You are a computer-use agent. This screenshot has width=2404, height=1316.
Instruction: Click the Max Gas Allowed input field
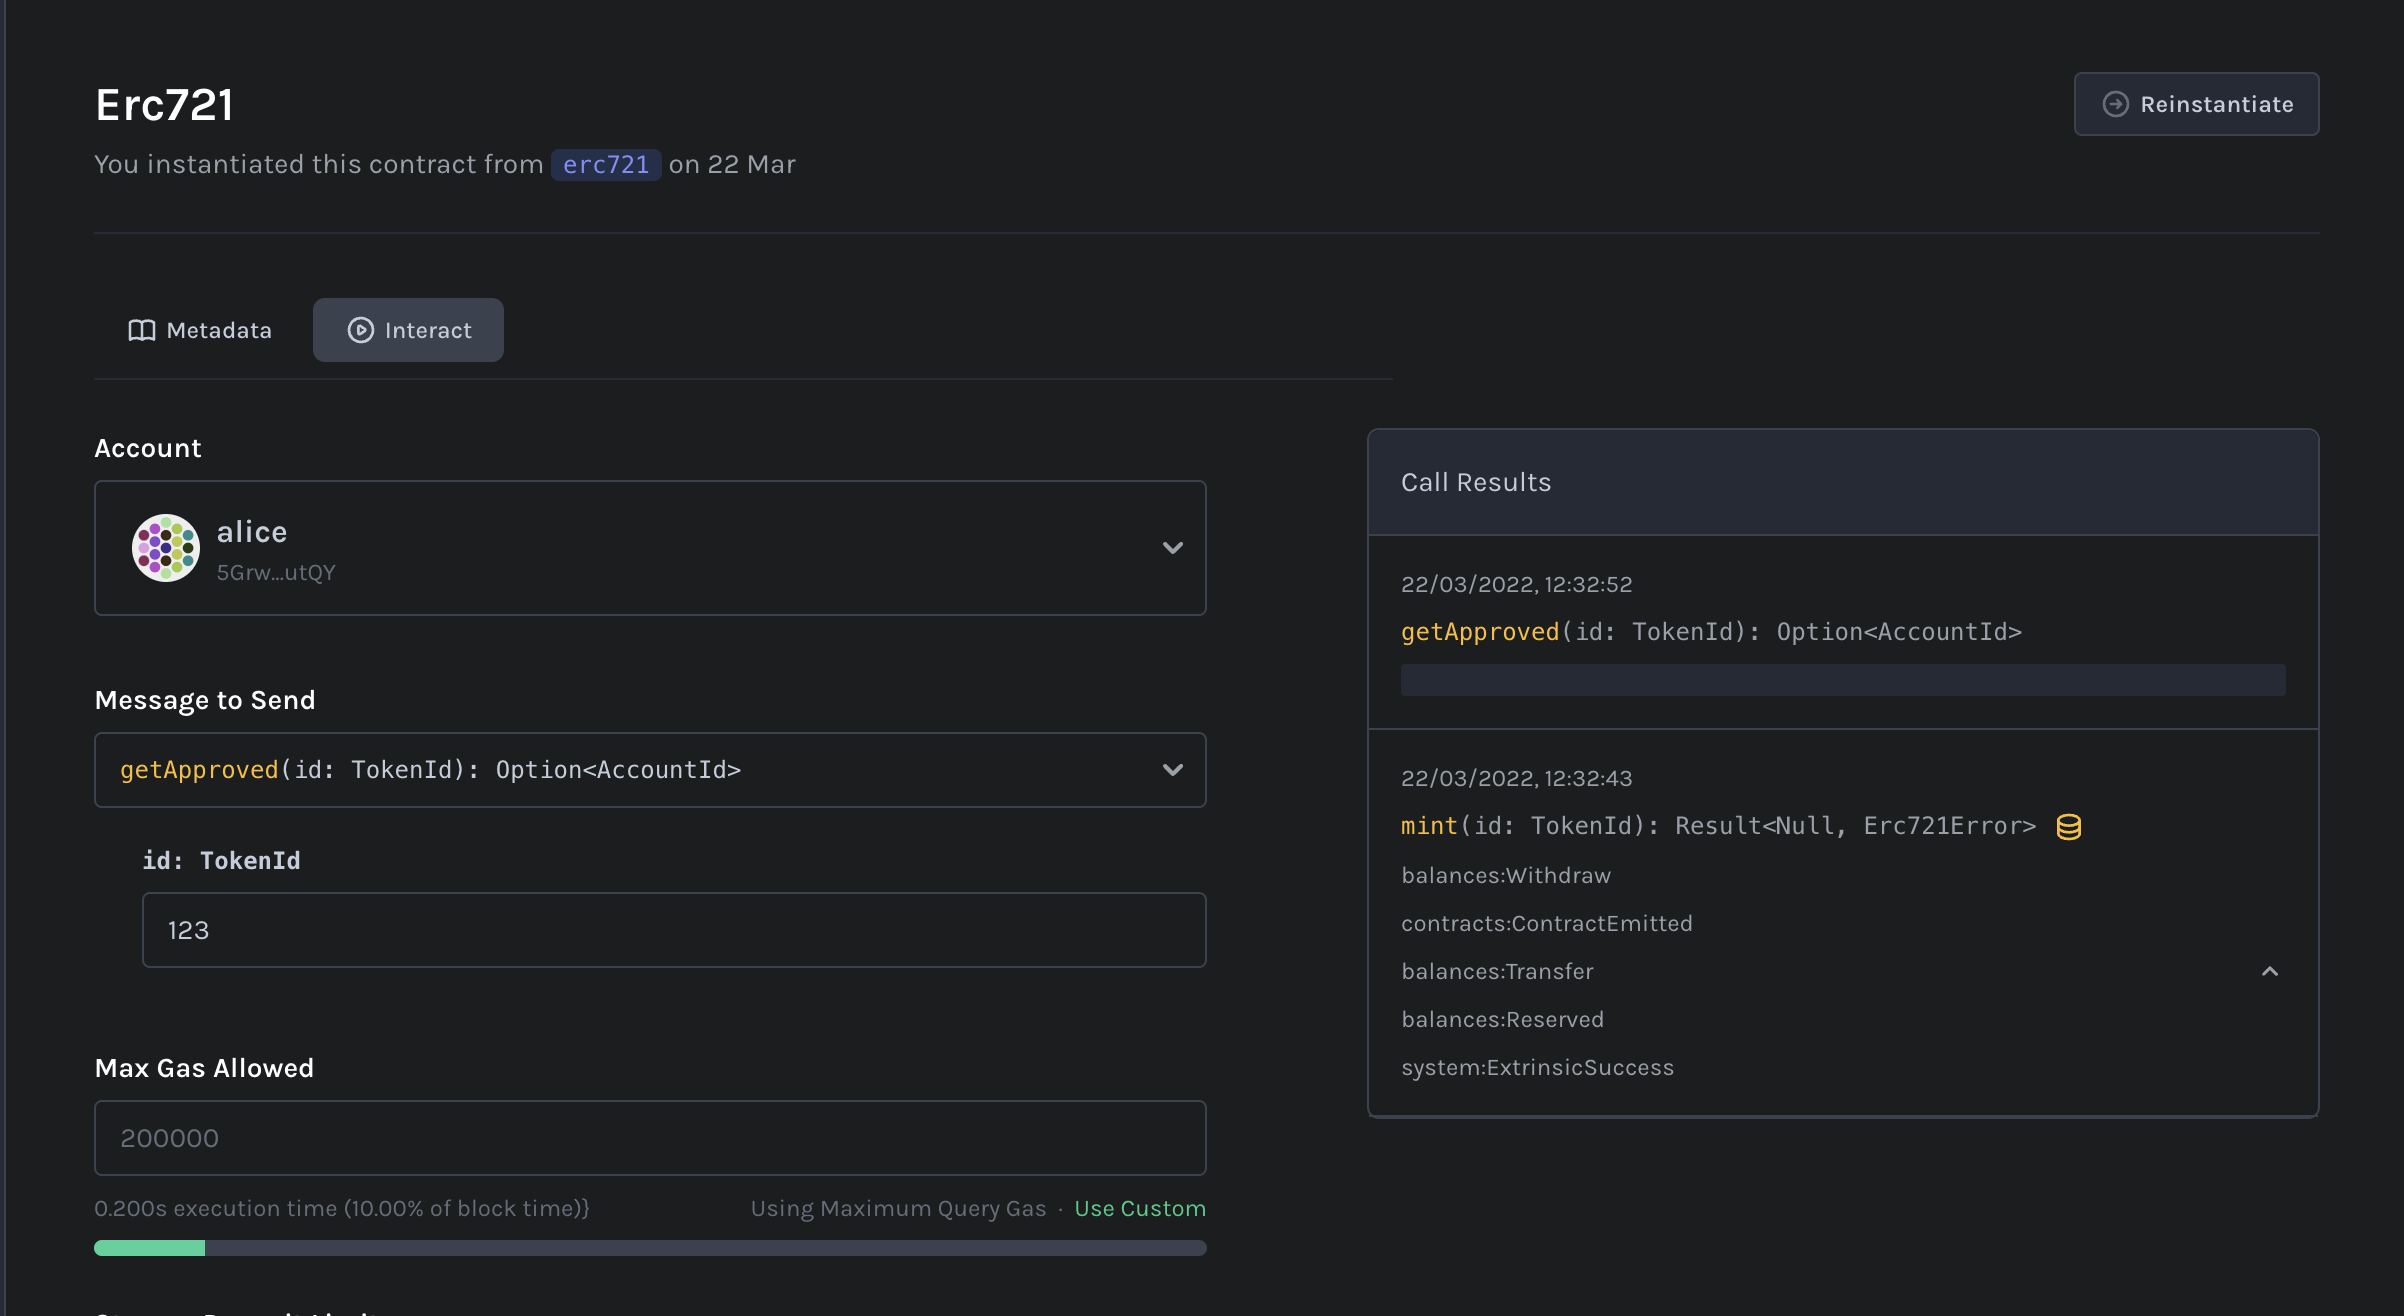[650, 1137]
